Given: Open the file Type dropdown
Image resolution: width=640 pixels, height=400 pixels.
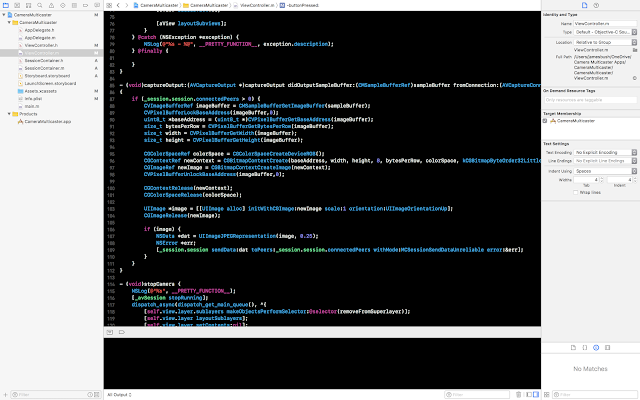Looking at the screenshot, I should pyautogui.click(x=606, y=32).
